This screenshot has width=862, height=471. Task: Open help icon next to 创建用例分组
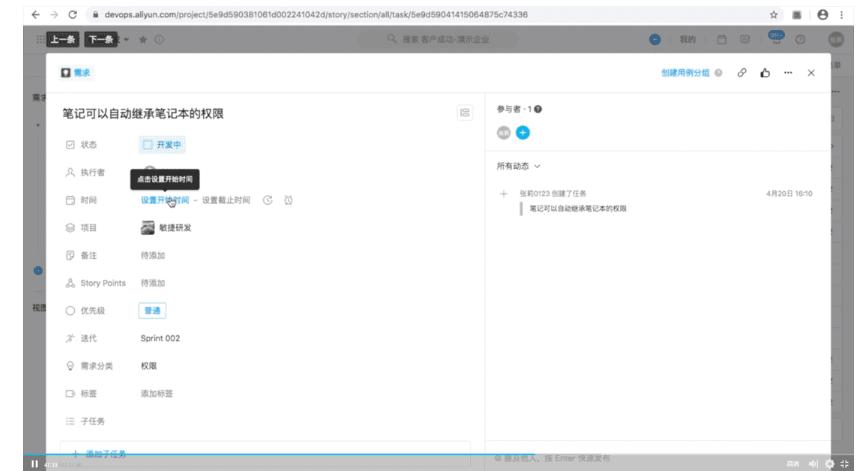(718, 73)
